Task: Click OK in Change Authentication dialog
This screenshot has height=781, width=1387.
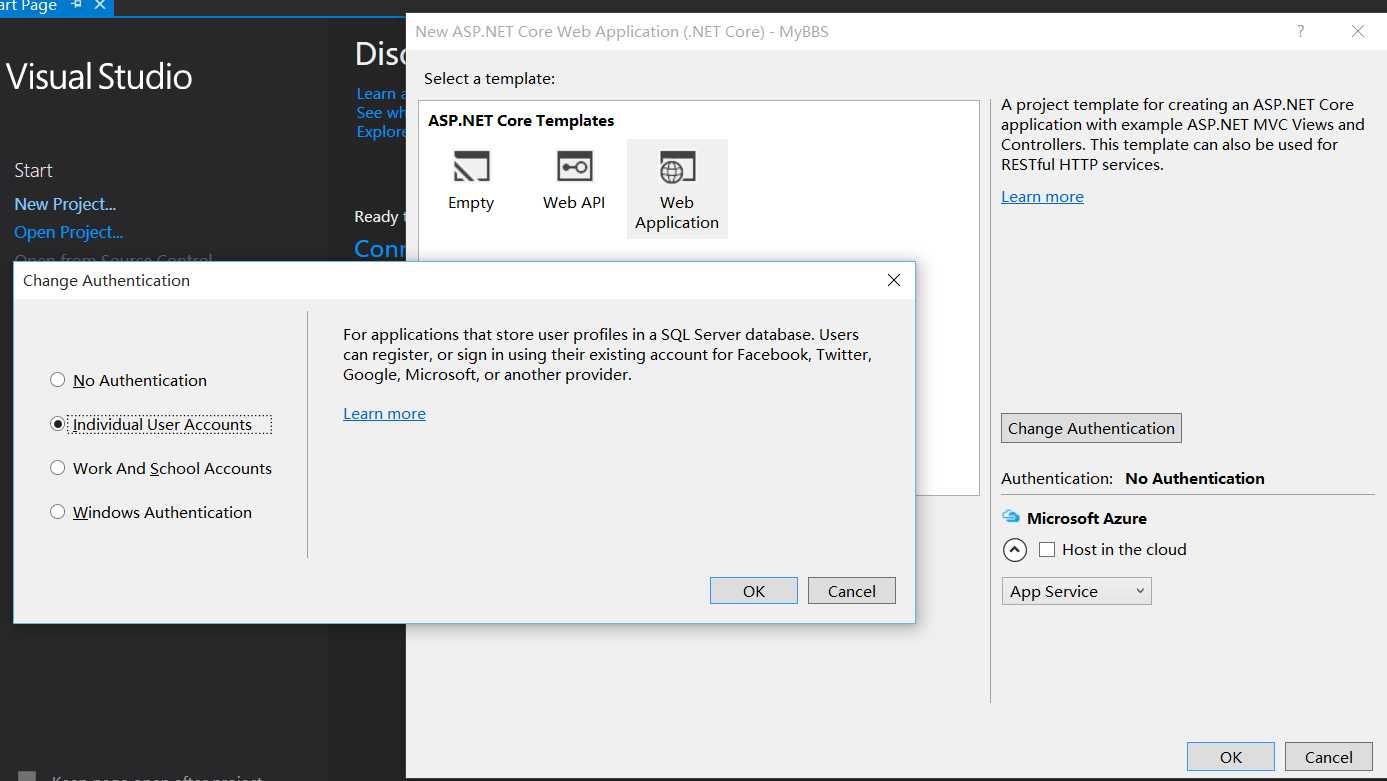Action: [x=754, y=591]
